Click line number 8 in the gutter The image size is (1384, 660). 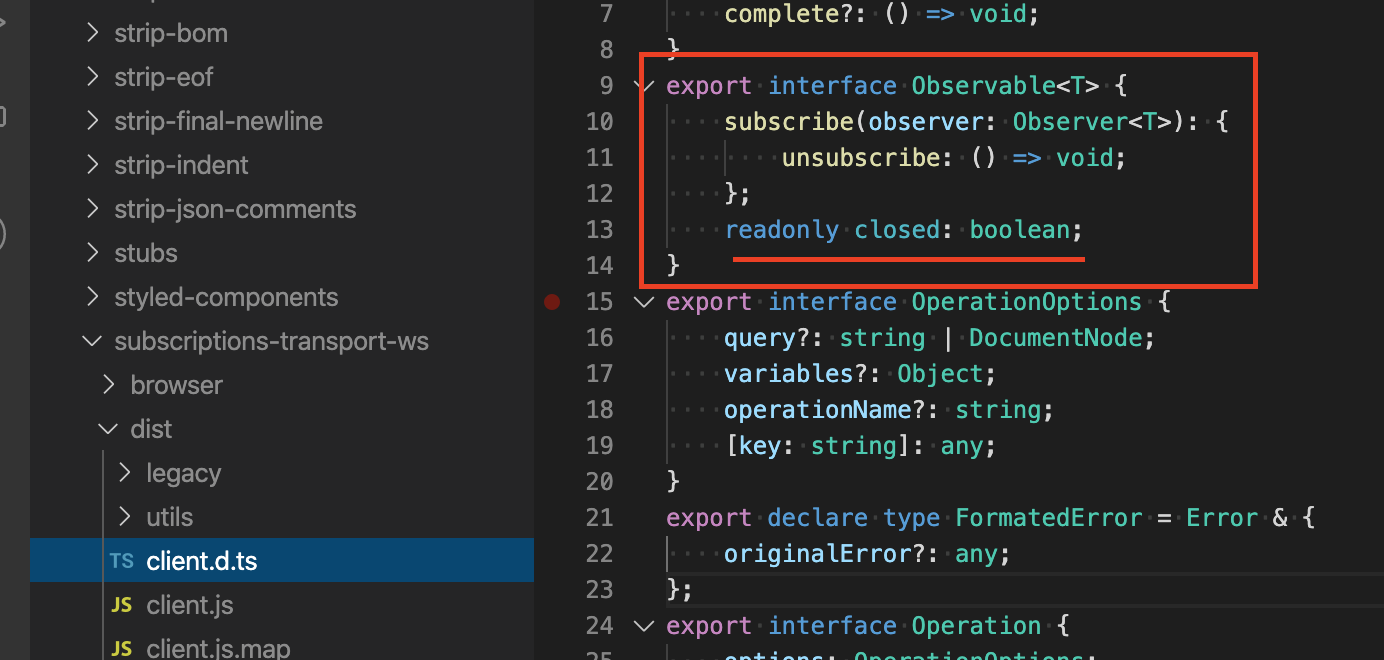coord(605,49)
